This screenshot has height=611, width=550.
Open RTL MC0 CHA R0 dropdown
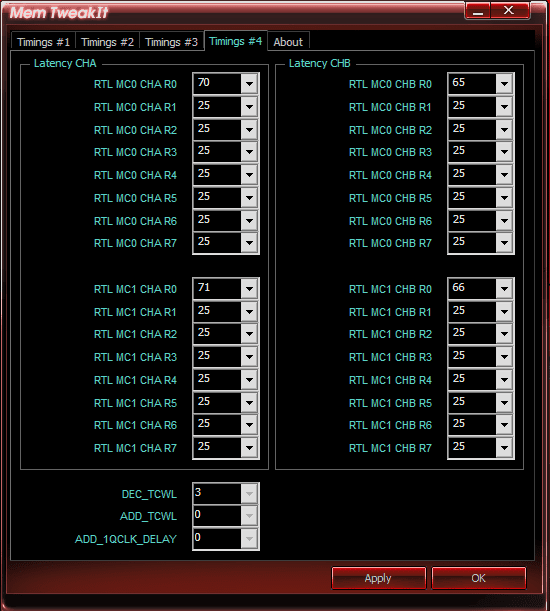tap(249, 84)
